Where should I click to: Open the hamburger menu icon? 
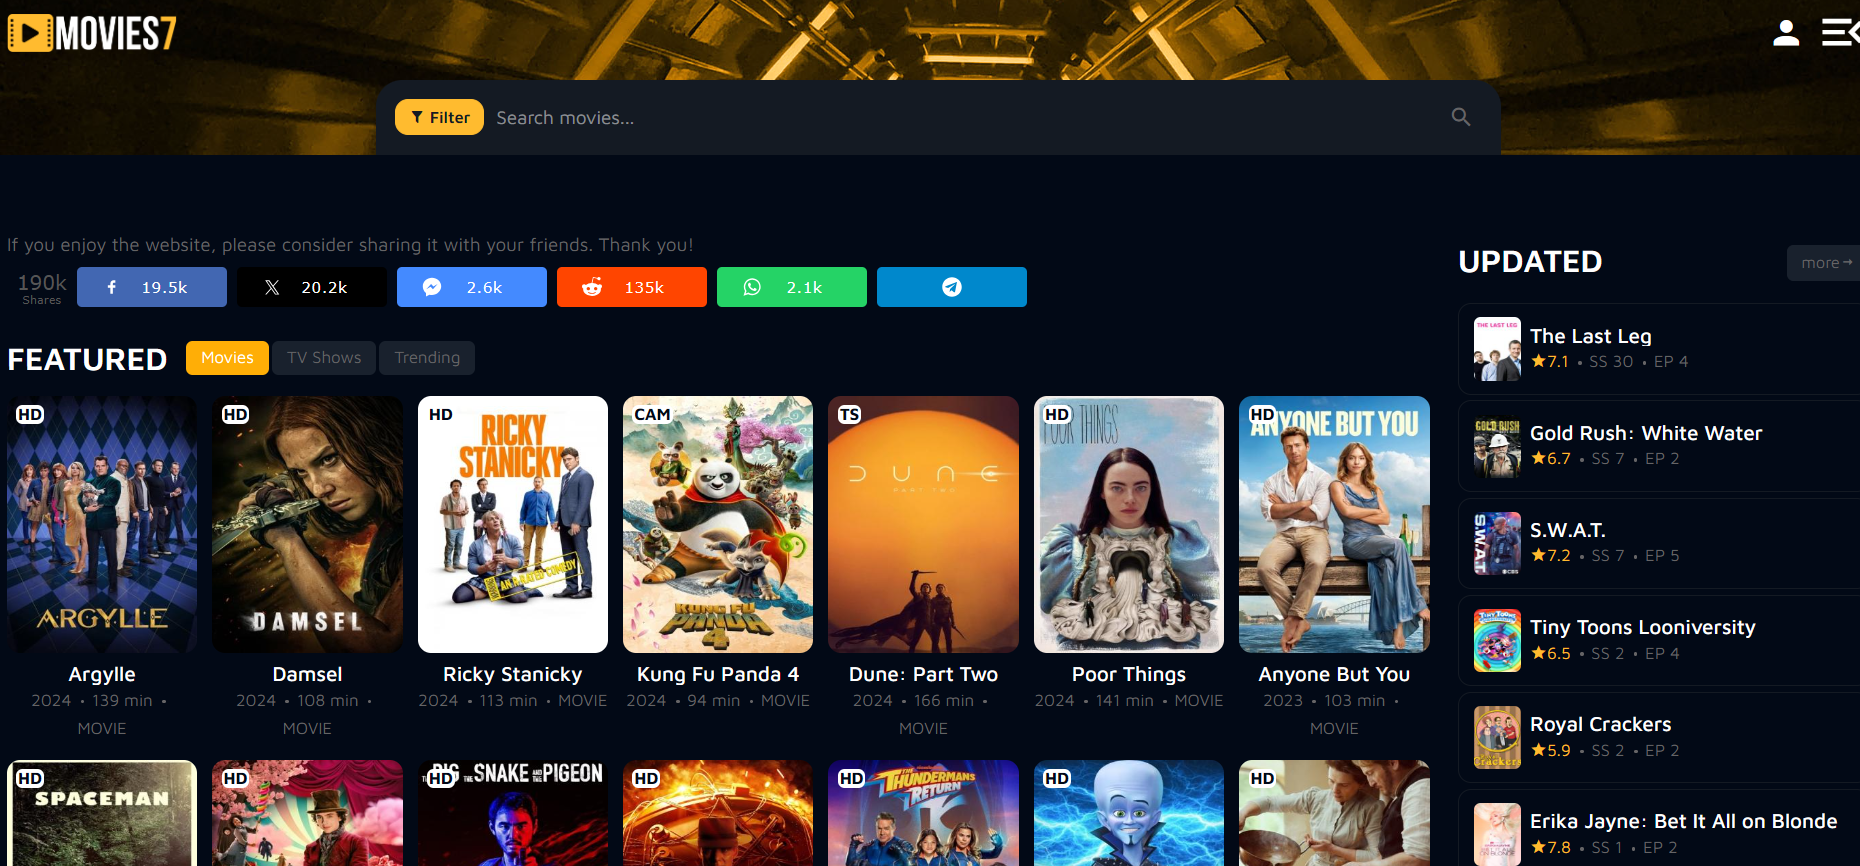pyautogui.click(x=1839, y=33)
